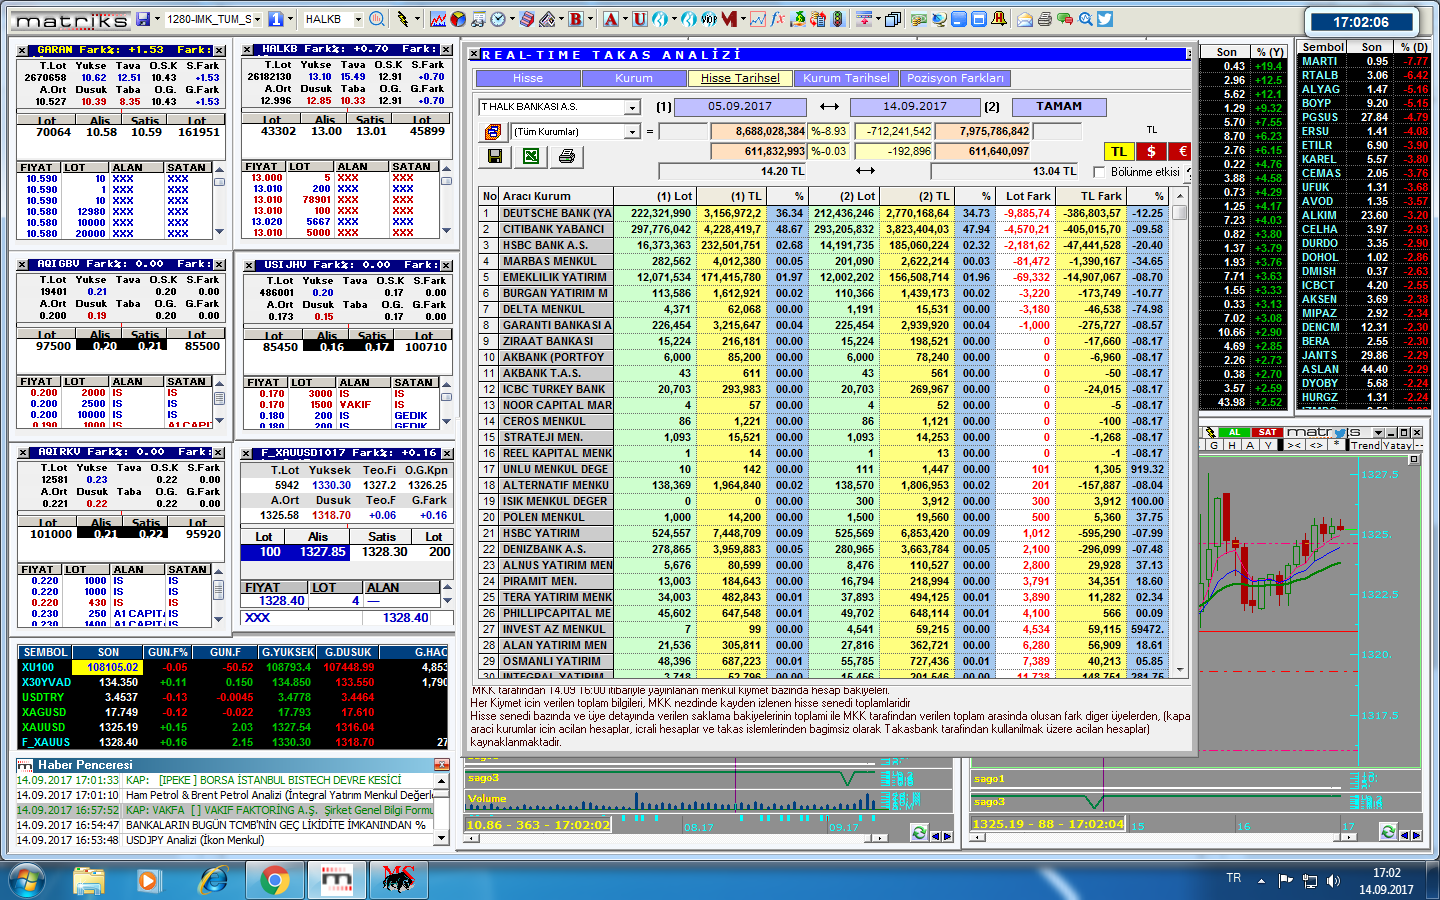The width and height of the screenshot is (1440, 900).
Task: Click the printer icon in top toolbar
Action: 1045,19
